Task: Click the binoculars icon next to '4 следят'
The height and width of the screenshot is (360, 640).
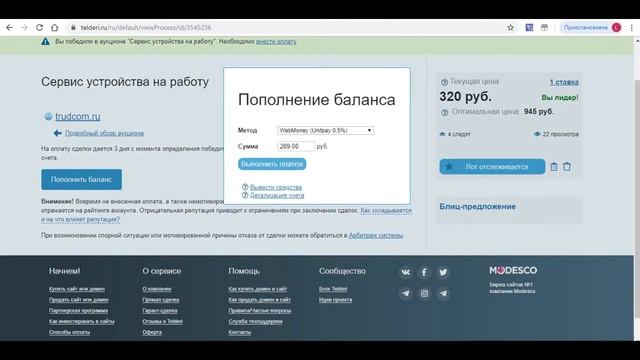Action: [442, 134]
